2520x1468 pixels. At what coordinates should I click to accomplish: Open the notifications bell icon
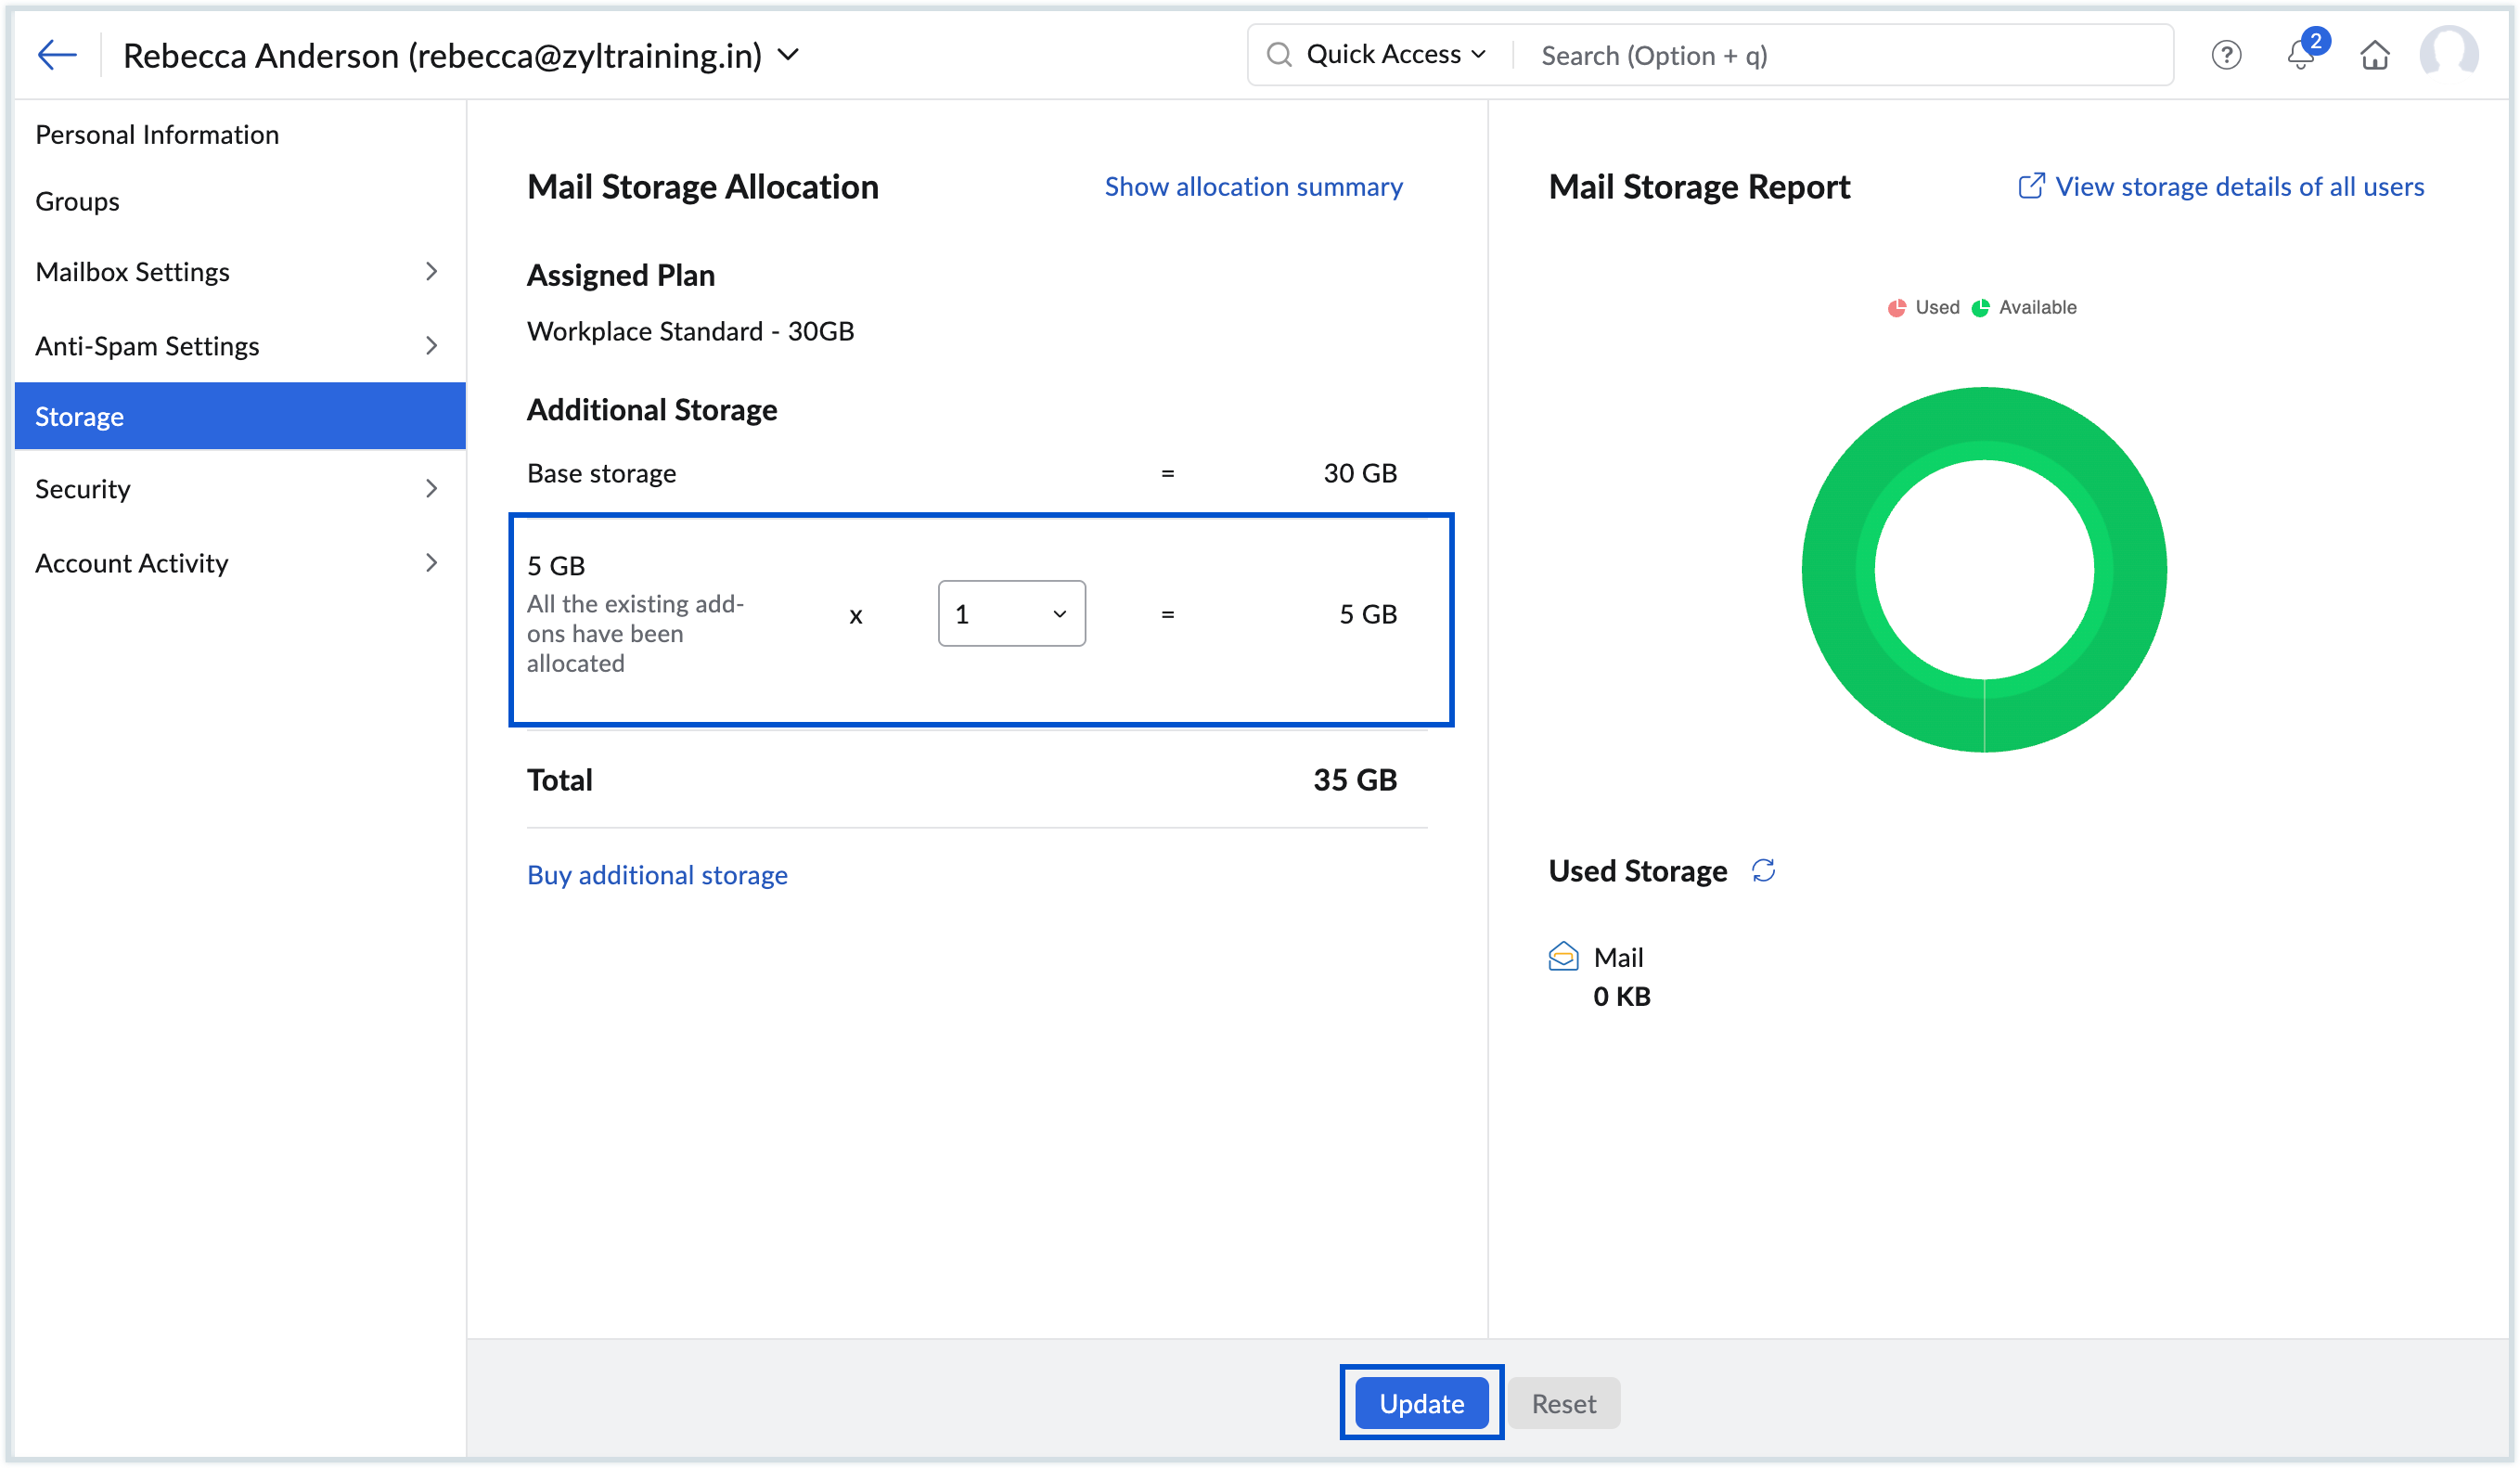[2300, 55]
